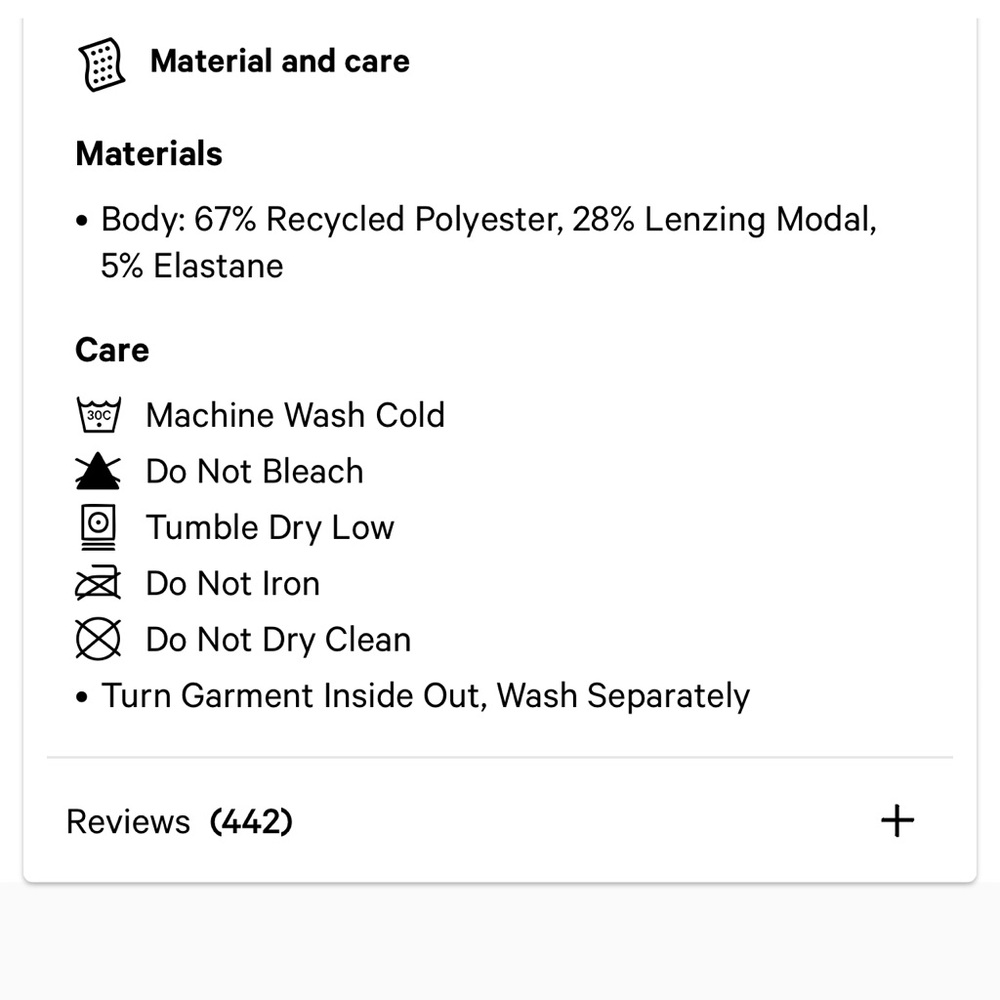This screenshot has width=1000, height=1000.
Task: Click the 5% Elastane text line
Action: [192, 266]
